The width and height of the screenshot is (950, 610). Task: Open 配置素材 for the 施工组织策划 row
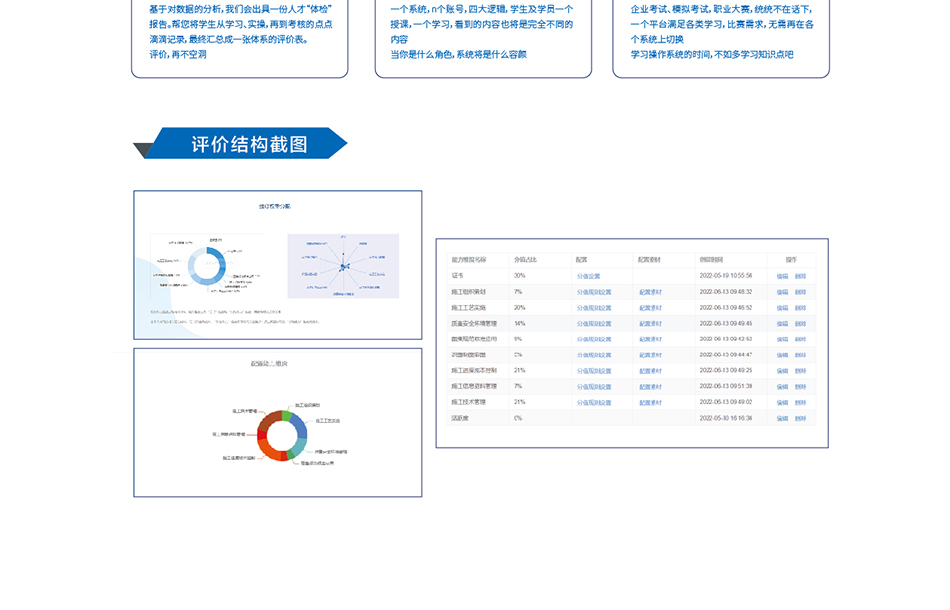coord(650,292)
